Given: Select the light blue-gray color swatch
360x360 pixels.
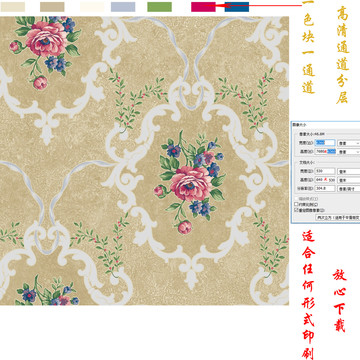Looking at the screenshot, I should pyautogui.click(x=123, y=7).
